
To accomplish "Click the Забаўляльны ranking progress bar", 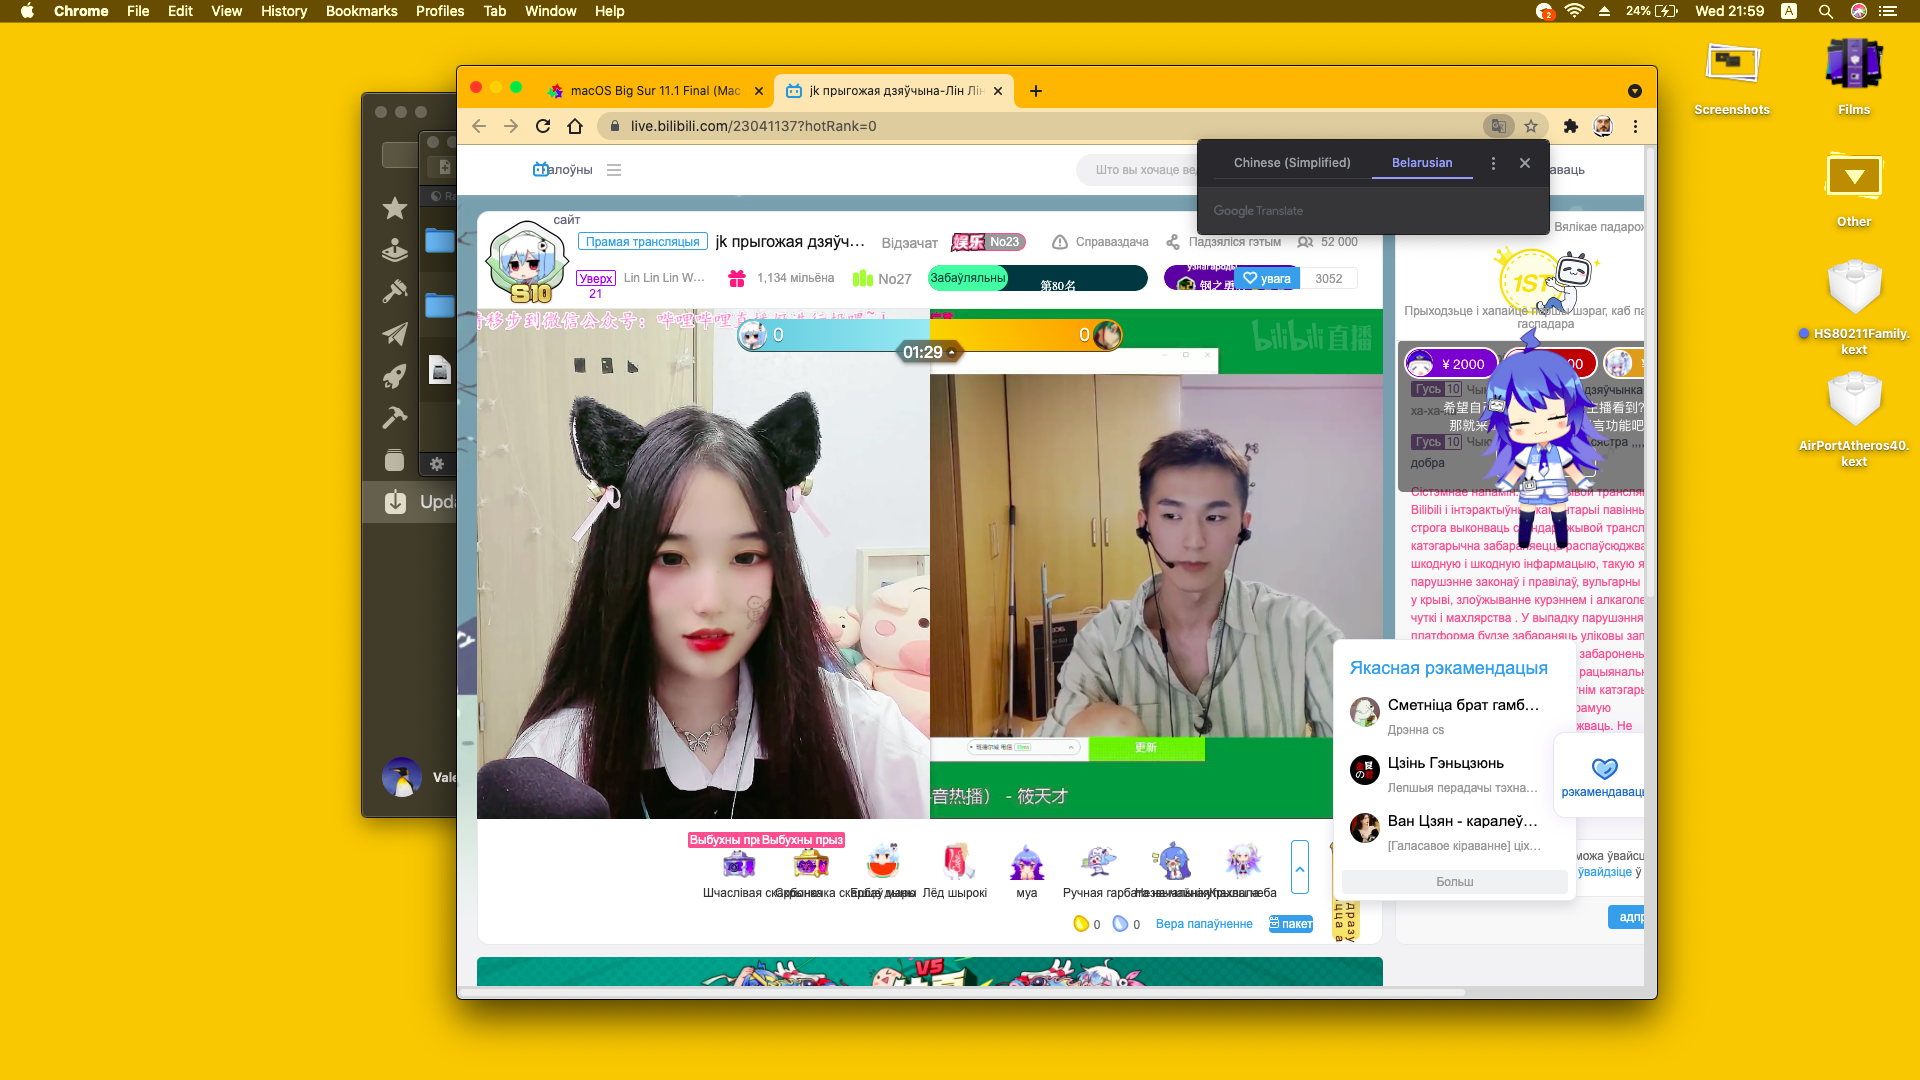I will (x=1038, y=278).
